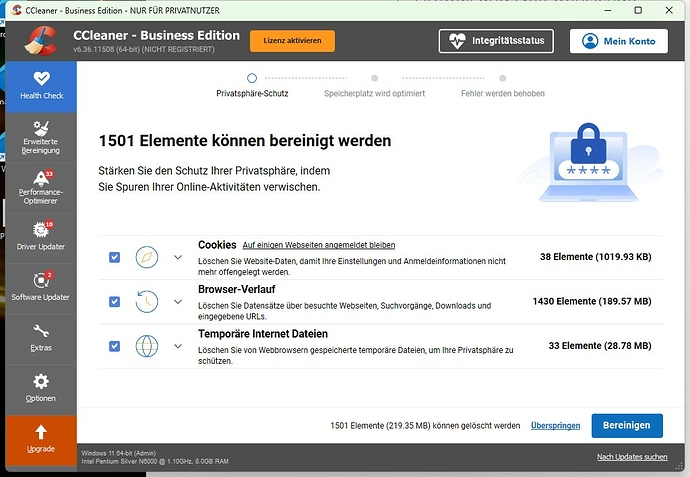
Task: Open Performance-Optimierer in sidebar
Action: (x=41, y=188)
